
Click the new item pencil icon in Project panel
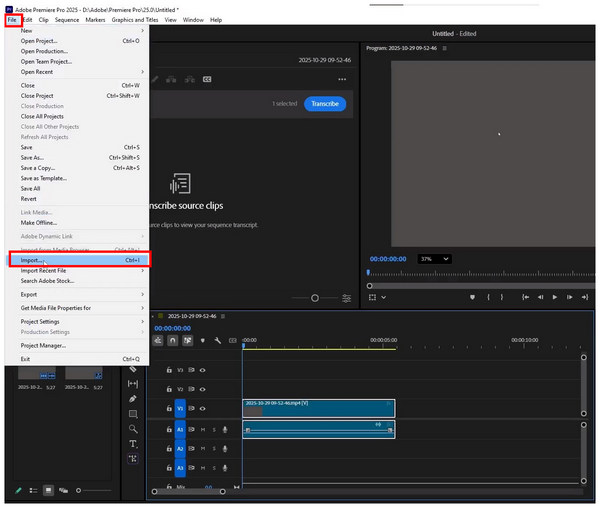click(x=18, y=490)
